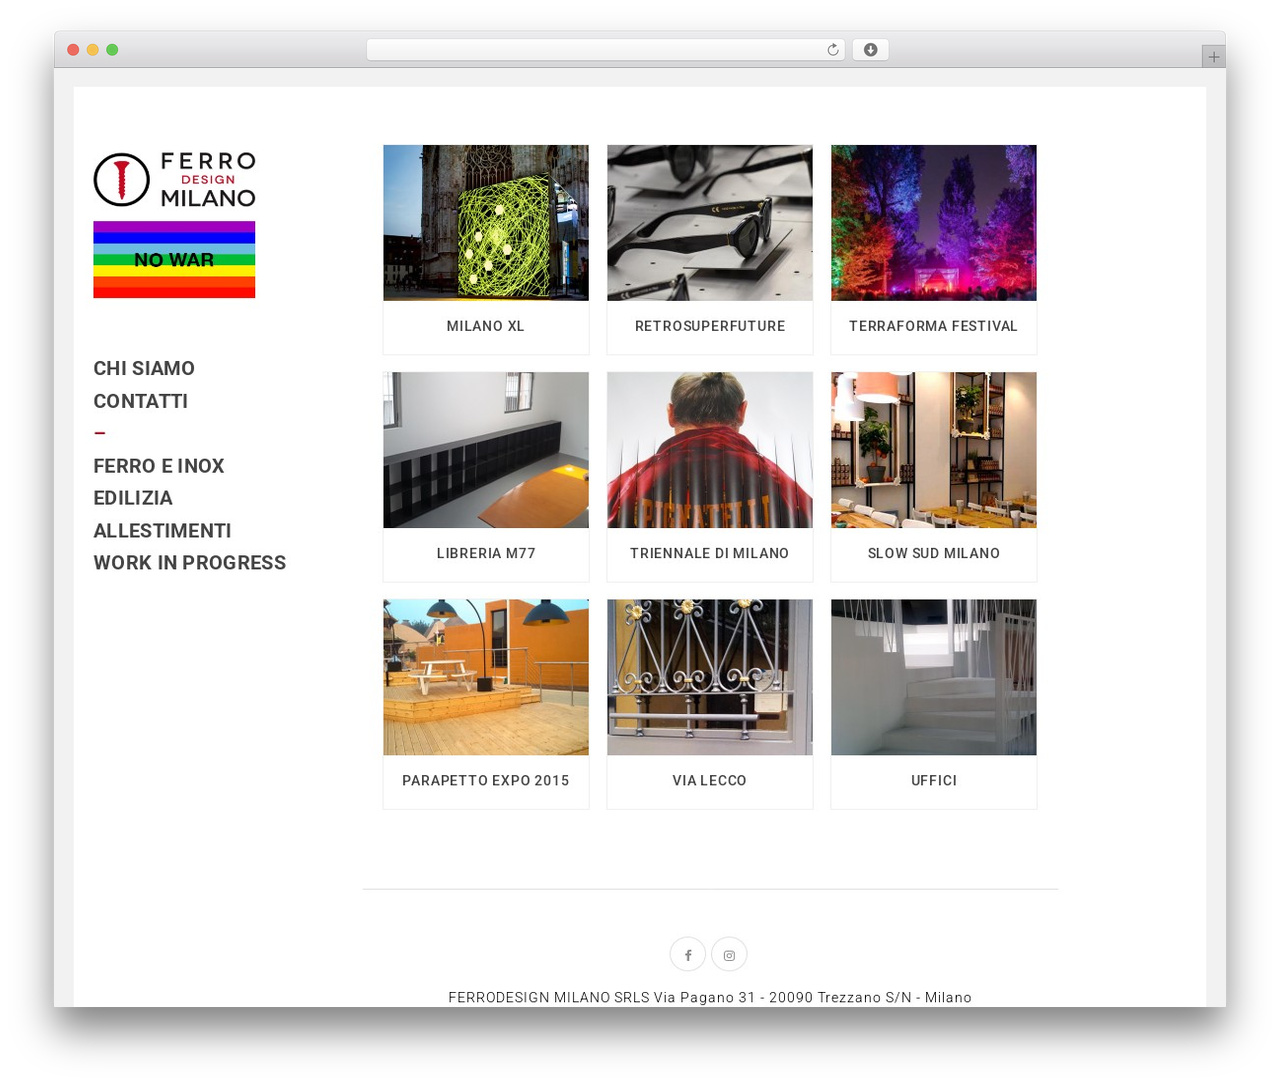
Task: Open a new tab with plus icon
Action: tap(1213, 57)
